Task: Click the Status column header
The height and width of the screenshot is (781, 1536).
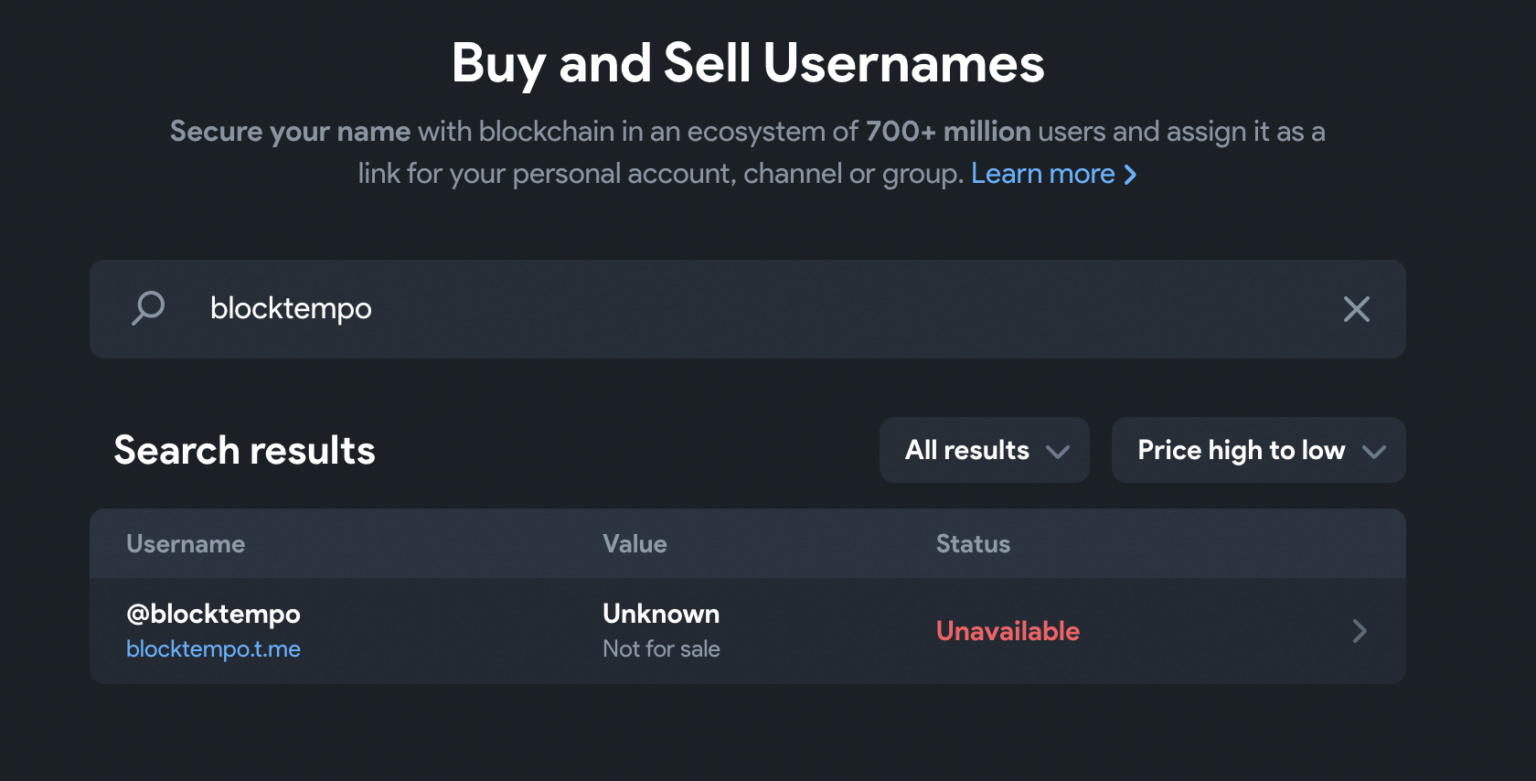Action: click(972, 544)
